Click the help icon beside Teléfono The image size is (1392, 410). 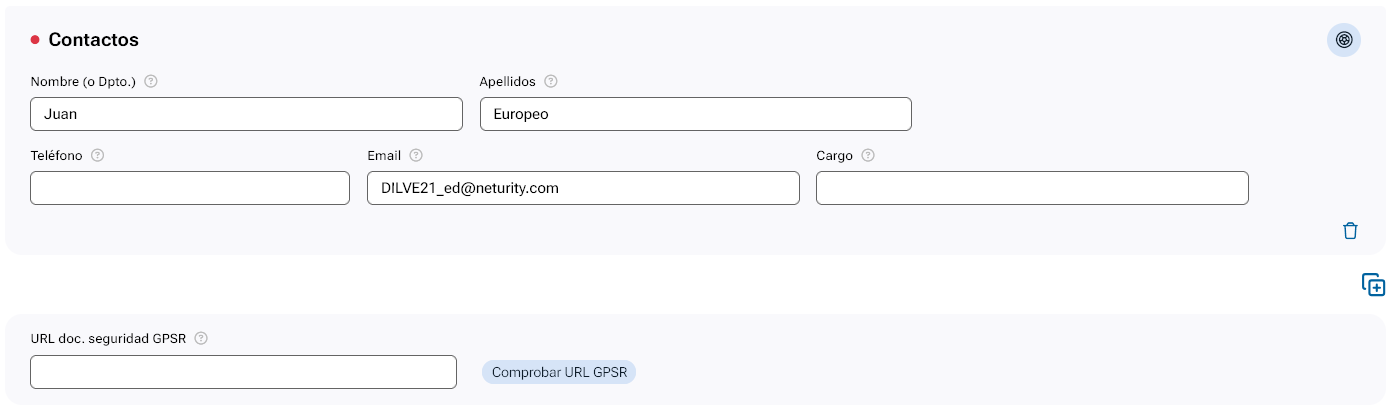(x=98, y=156)
